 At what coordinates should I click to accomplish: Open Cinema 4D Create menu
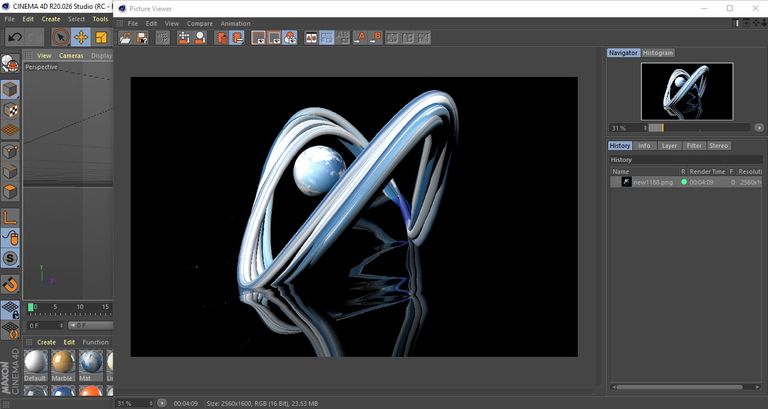tap(51, 19)
